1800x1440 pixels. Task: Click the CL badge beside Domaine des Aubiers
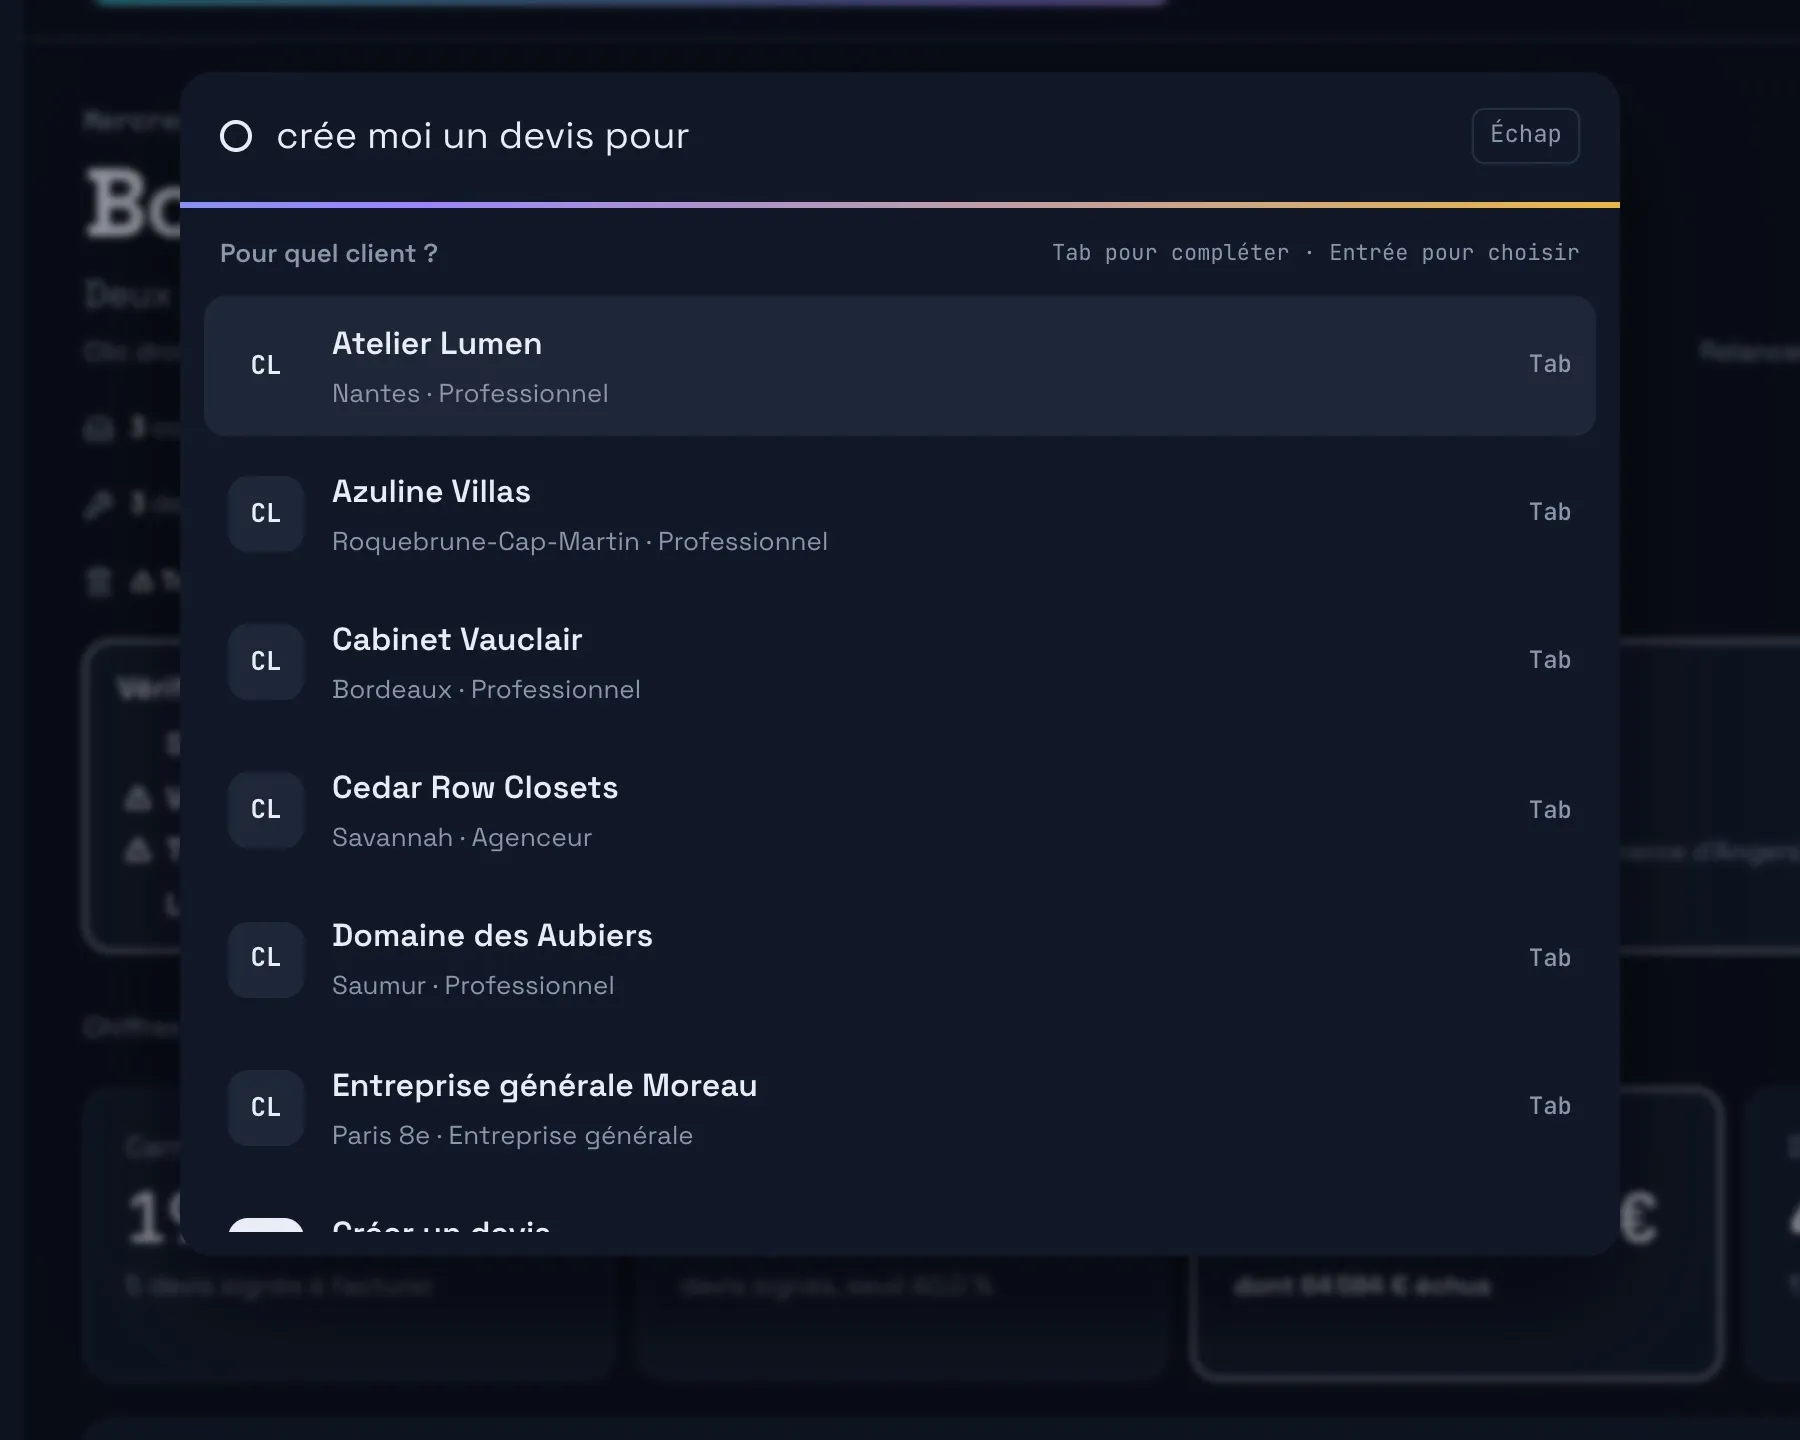[266, 958]
